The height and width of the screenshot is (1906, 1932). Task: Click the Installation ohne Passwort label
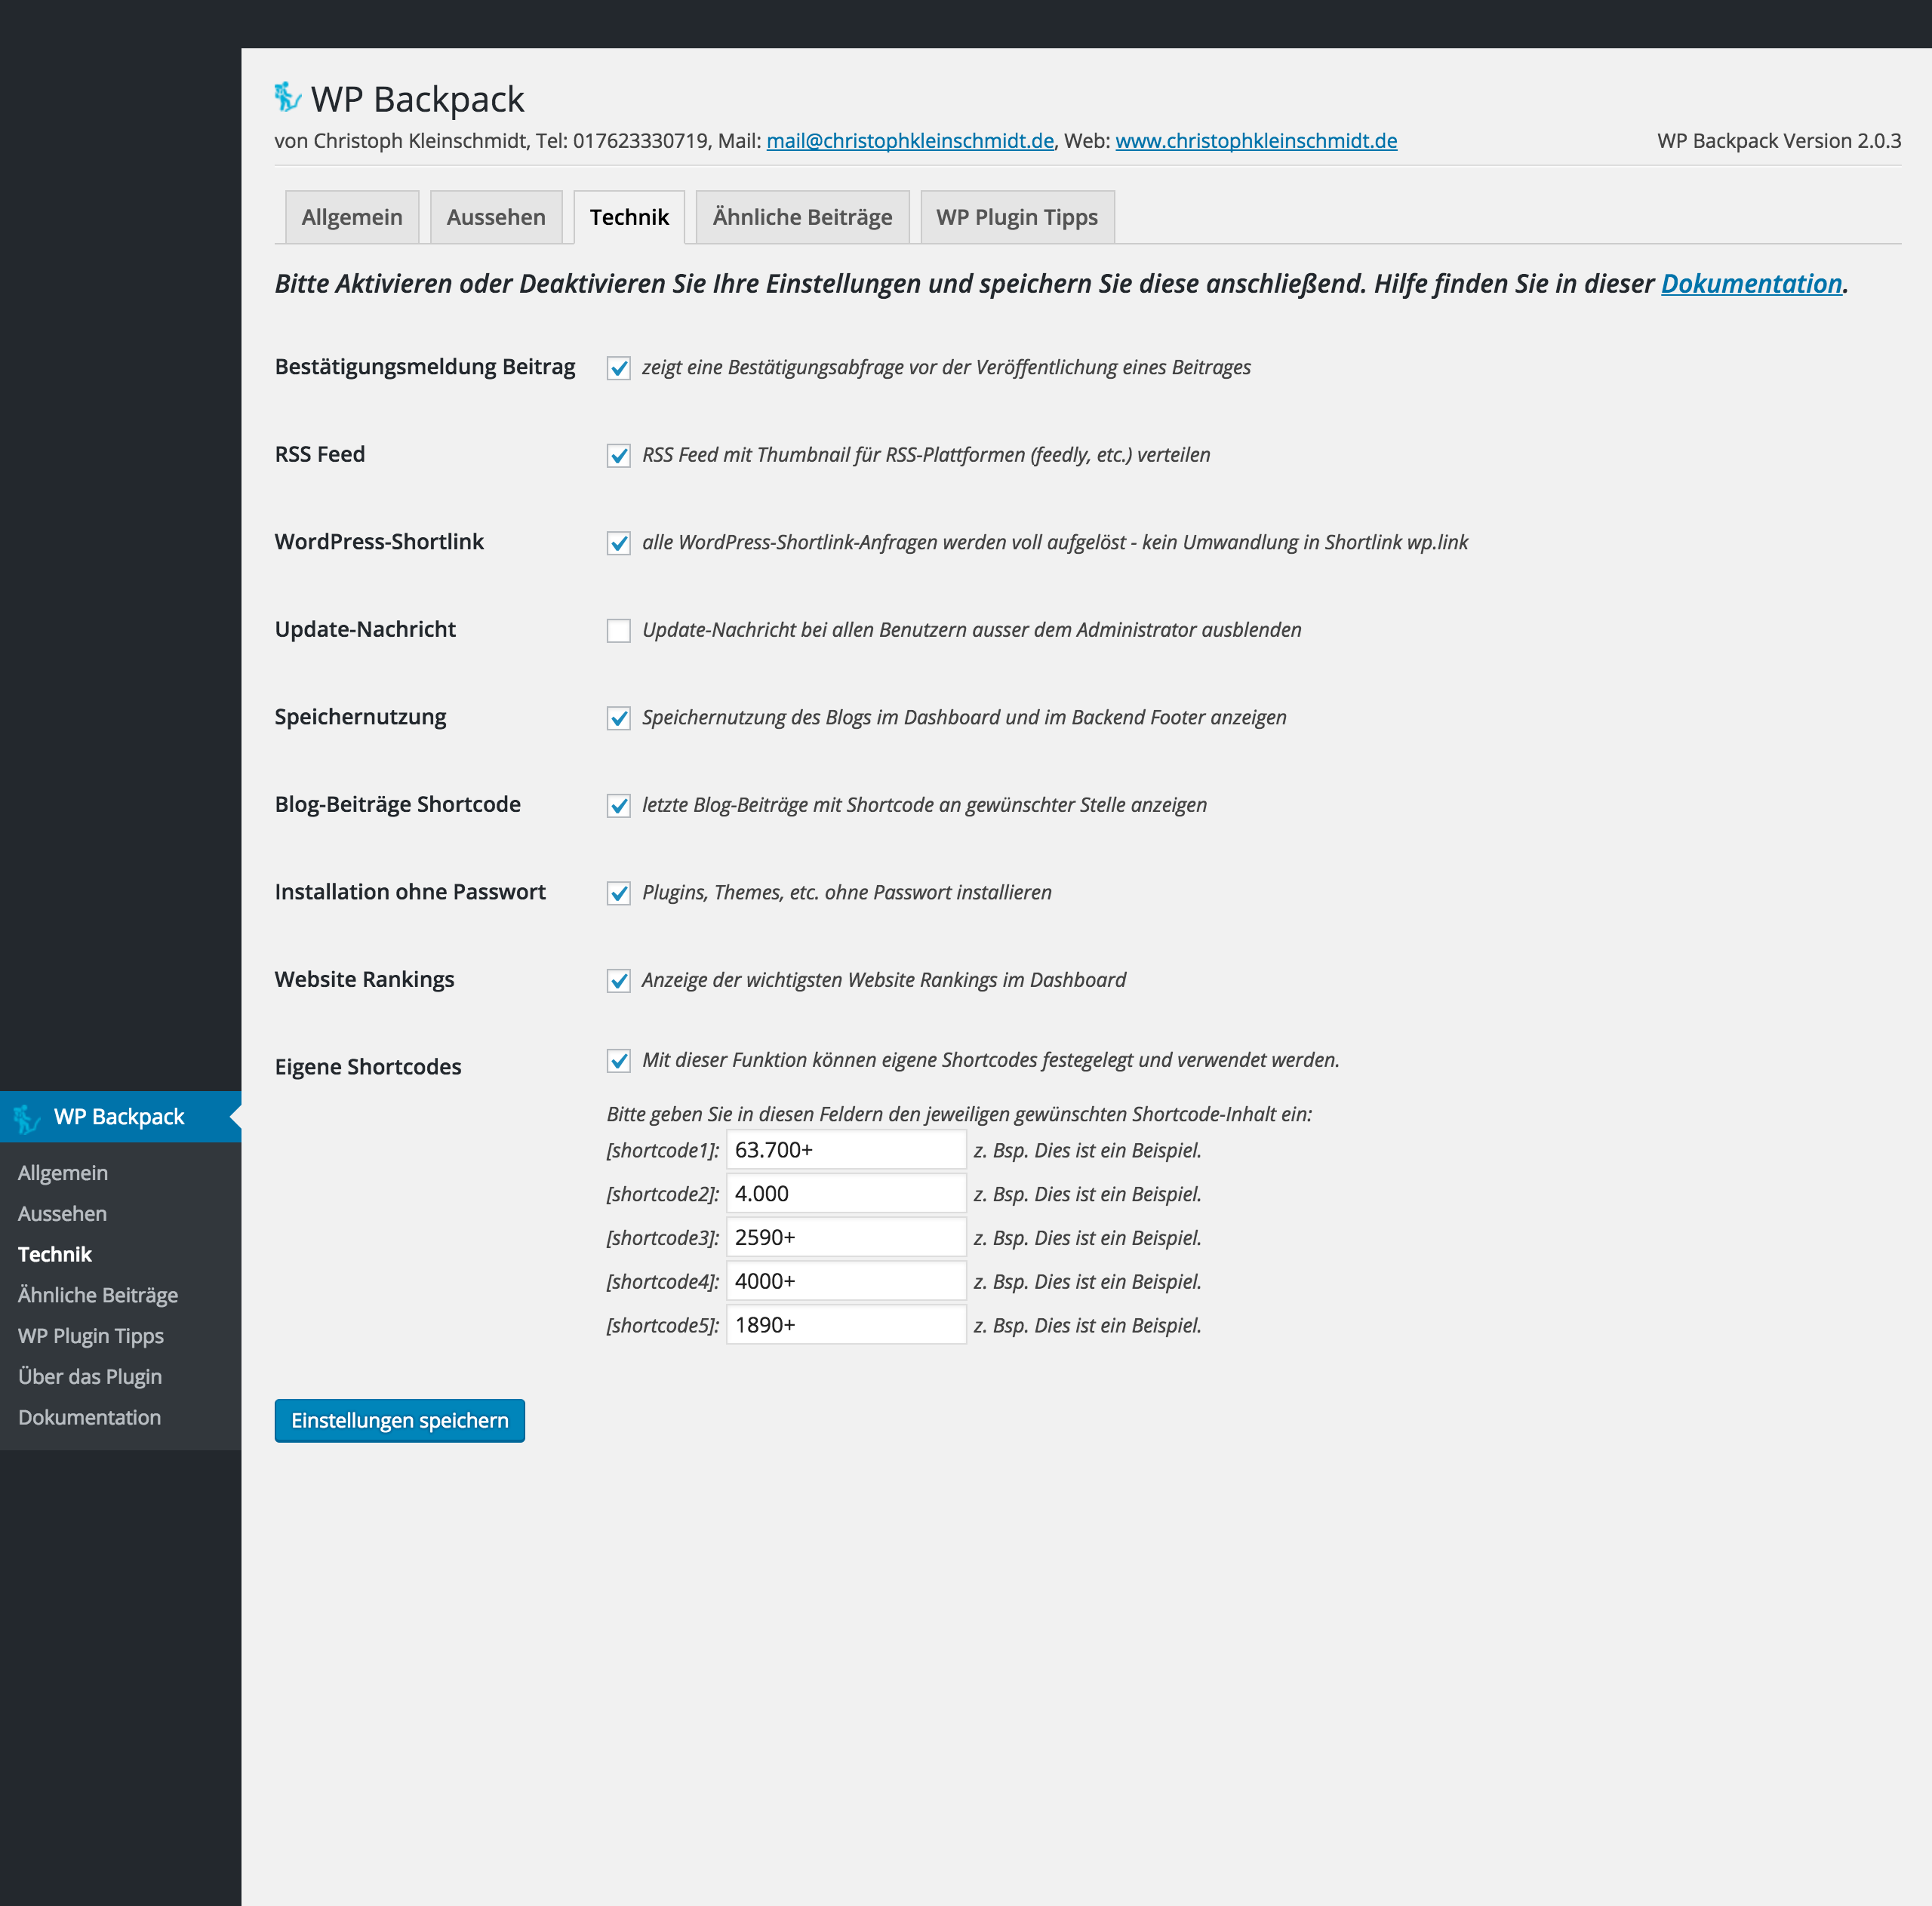(410, 892)
